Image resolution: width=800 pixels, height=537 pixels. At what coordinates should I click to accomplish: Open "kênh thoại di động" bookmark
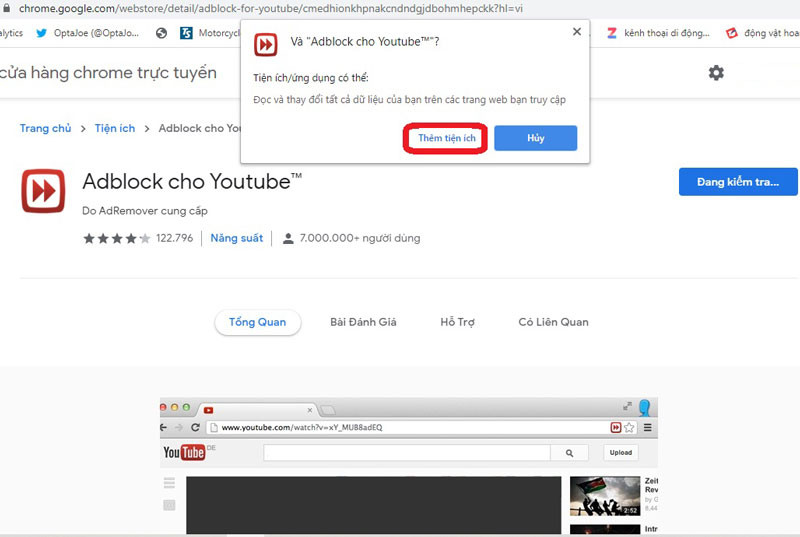[x=658, y=33]
